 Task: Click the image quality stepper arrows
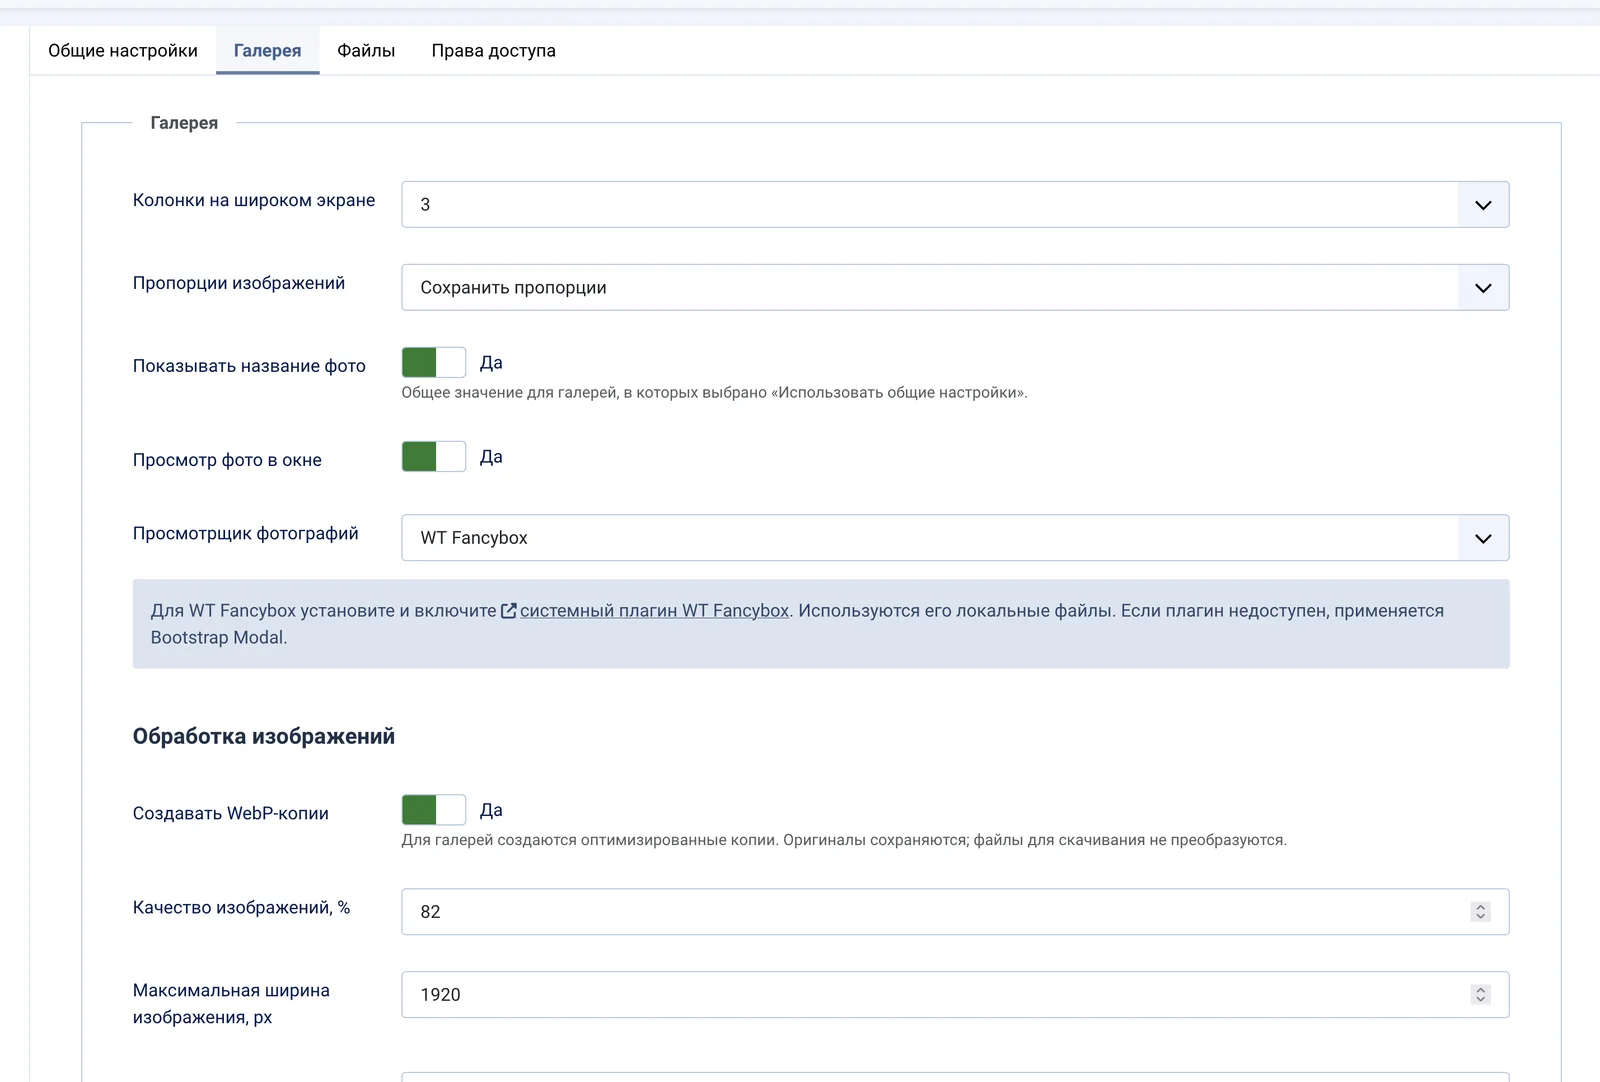click(1481, 912)
